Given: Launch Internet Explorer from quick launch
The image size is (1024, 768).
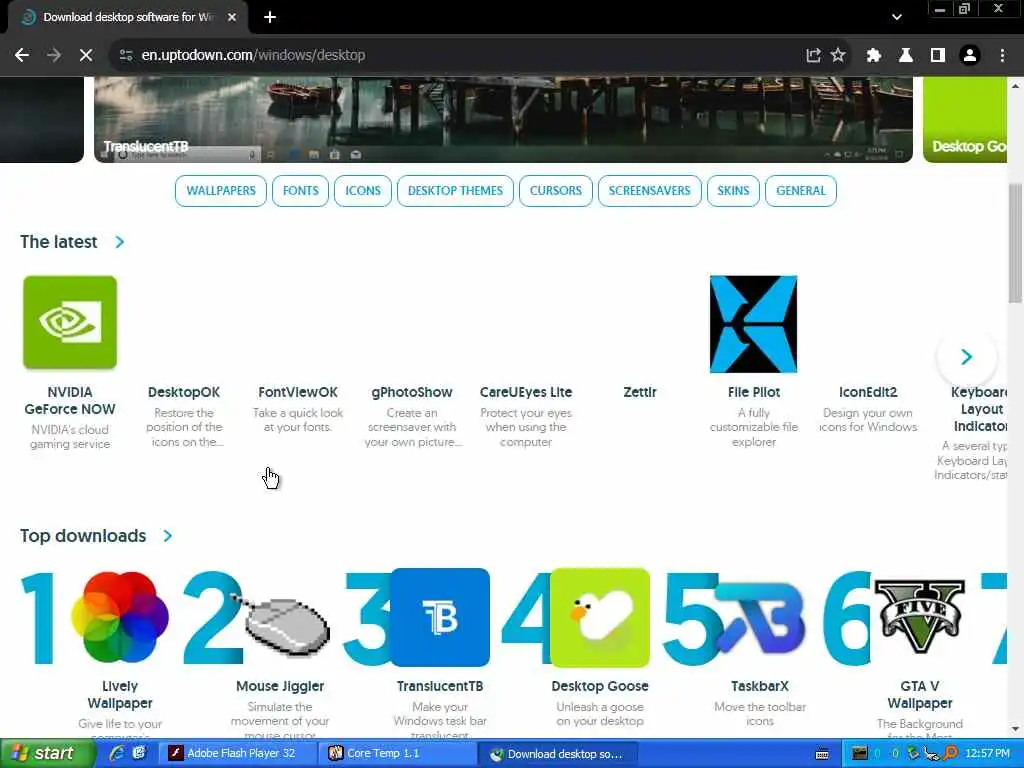Looking at the screenshot, I should point(117,753).
